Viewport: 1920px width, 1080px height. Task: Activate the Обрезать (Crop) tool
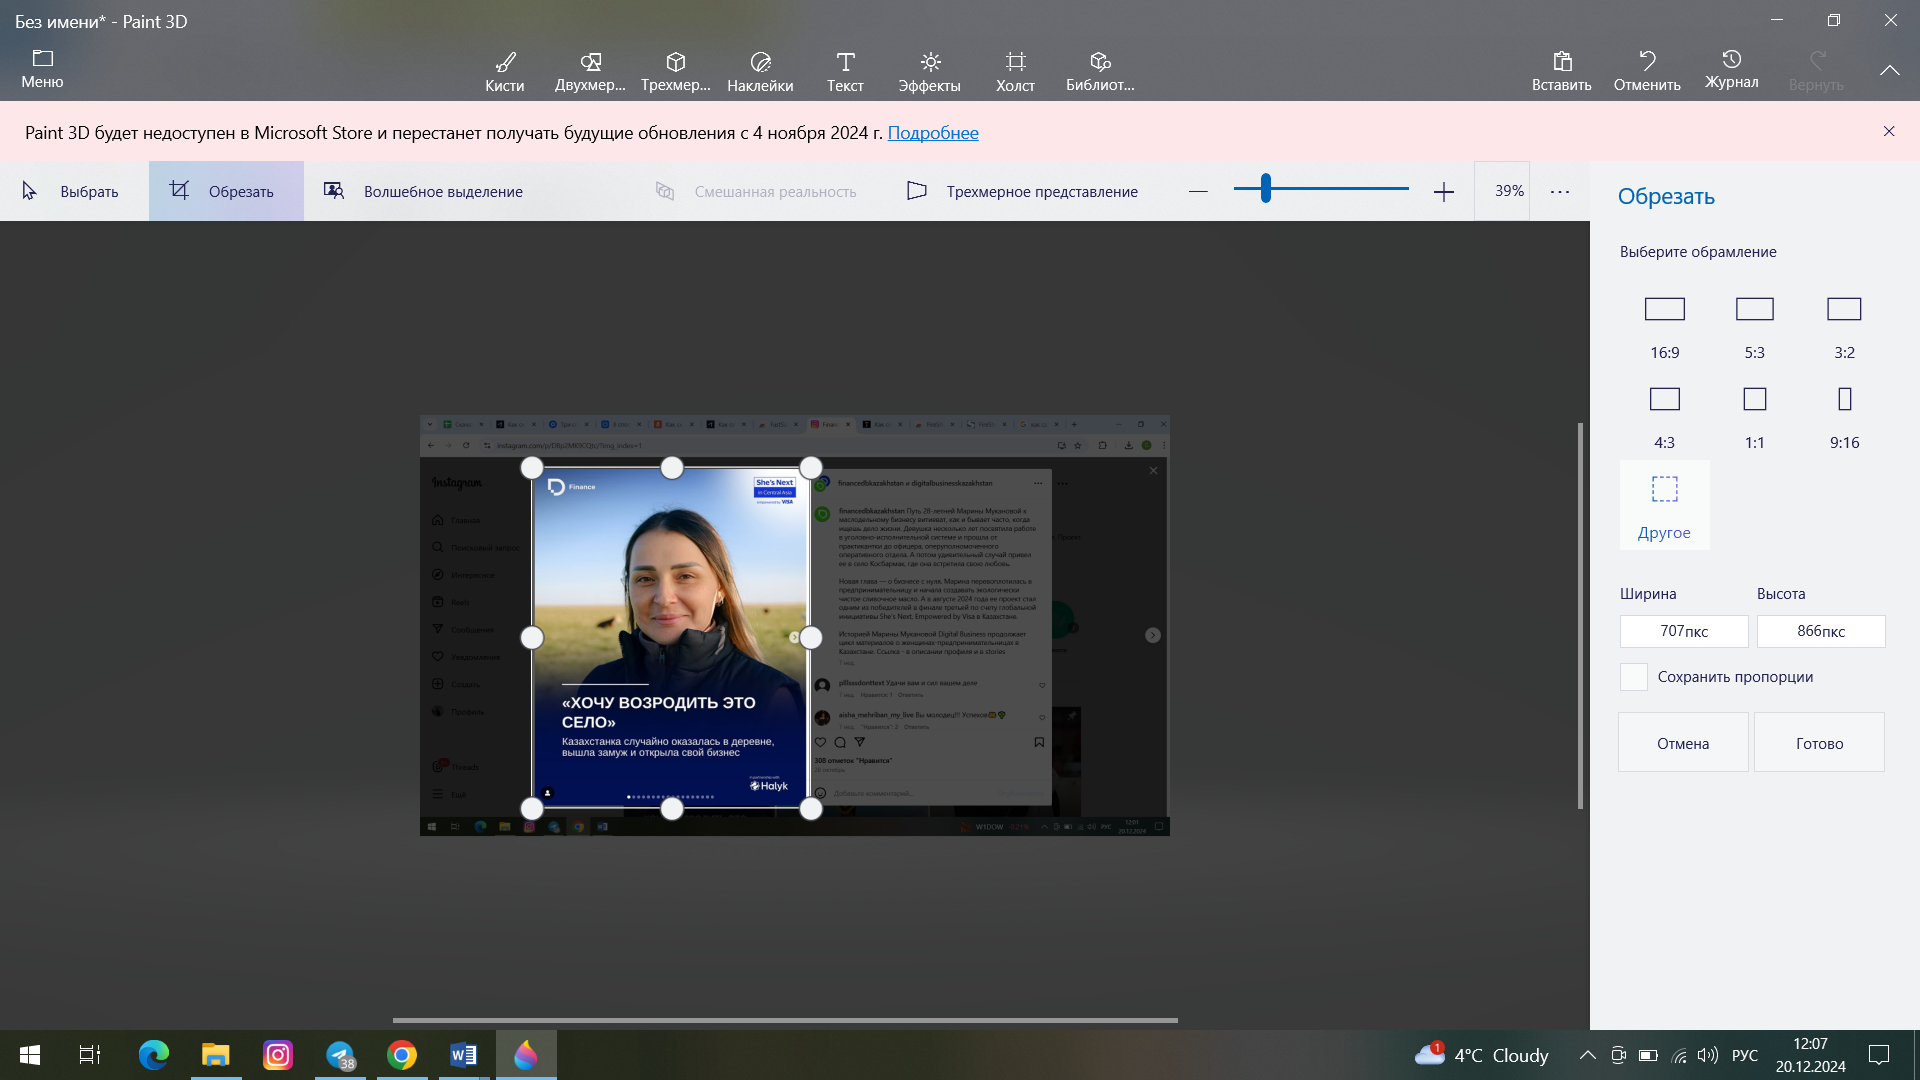pos(226,191)
